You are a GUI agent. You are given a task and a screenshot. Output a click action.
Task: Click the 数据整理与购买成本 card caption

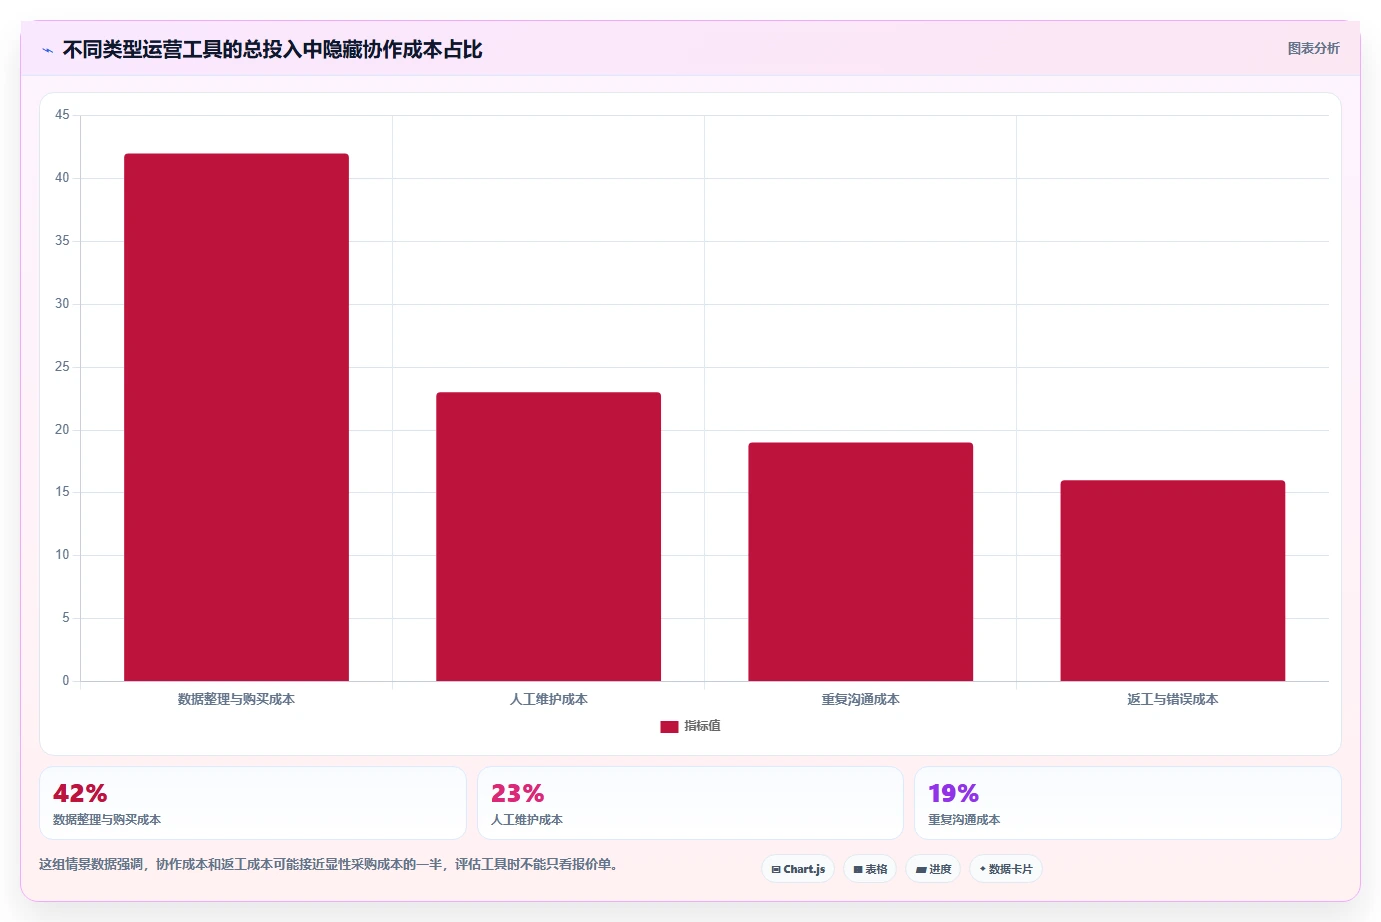pos(107,819)
